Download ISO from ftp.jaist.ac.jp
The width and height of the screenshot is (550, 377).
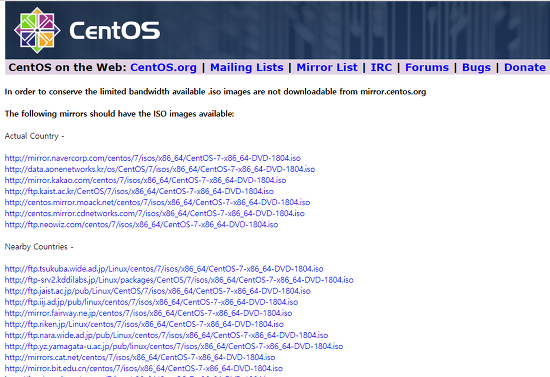[157, 291]
